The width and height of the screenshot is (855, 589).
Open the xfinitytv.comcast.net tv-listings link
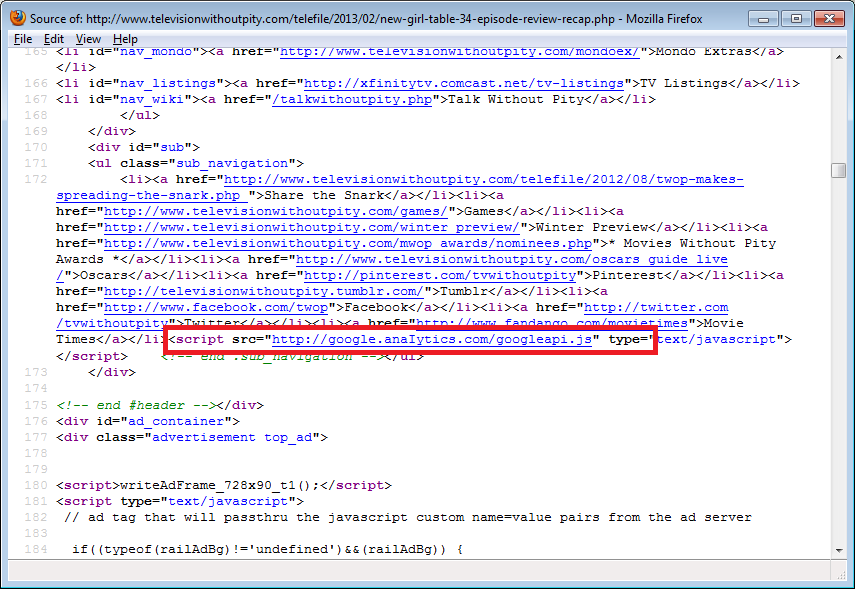click(x=467, y=84)
